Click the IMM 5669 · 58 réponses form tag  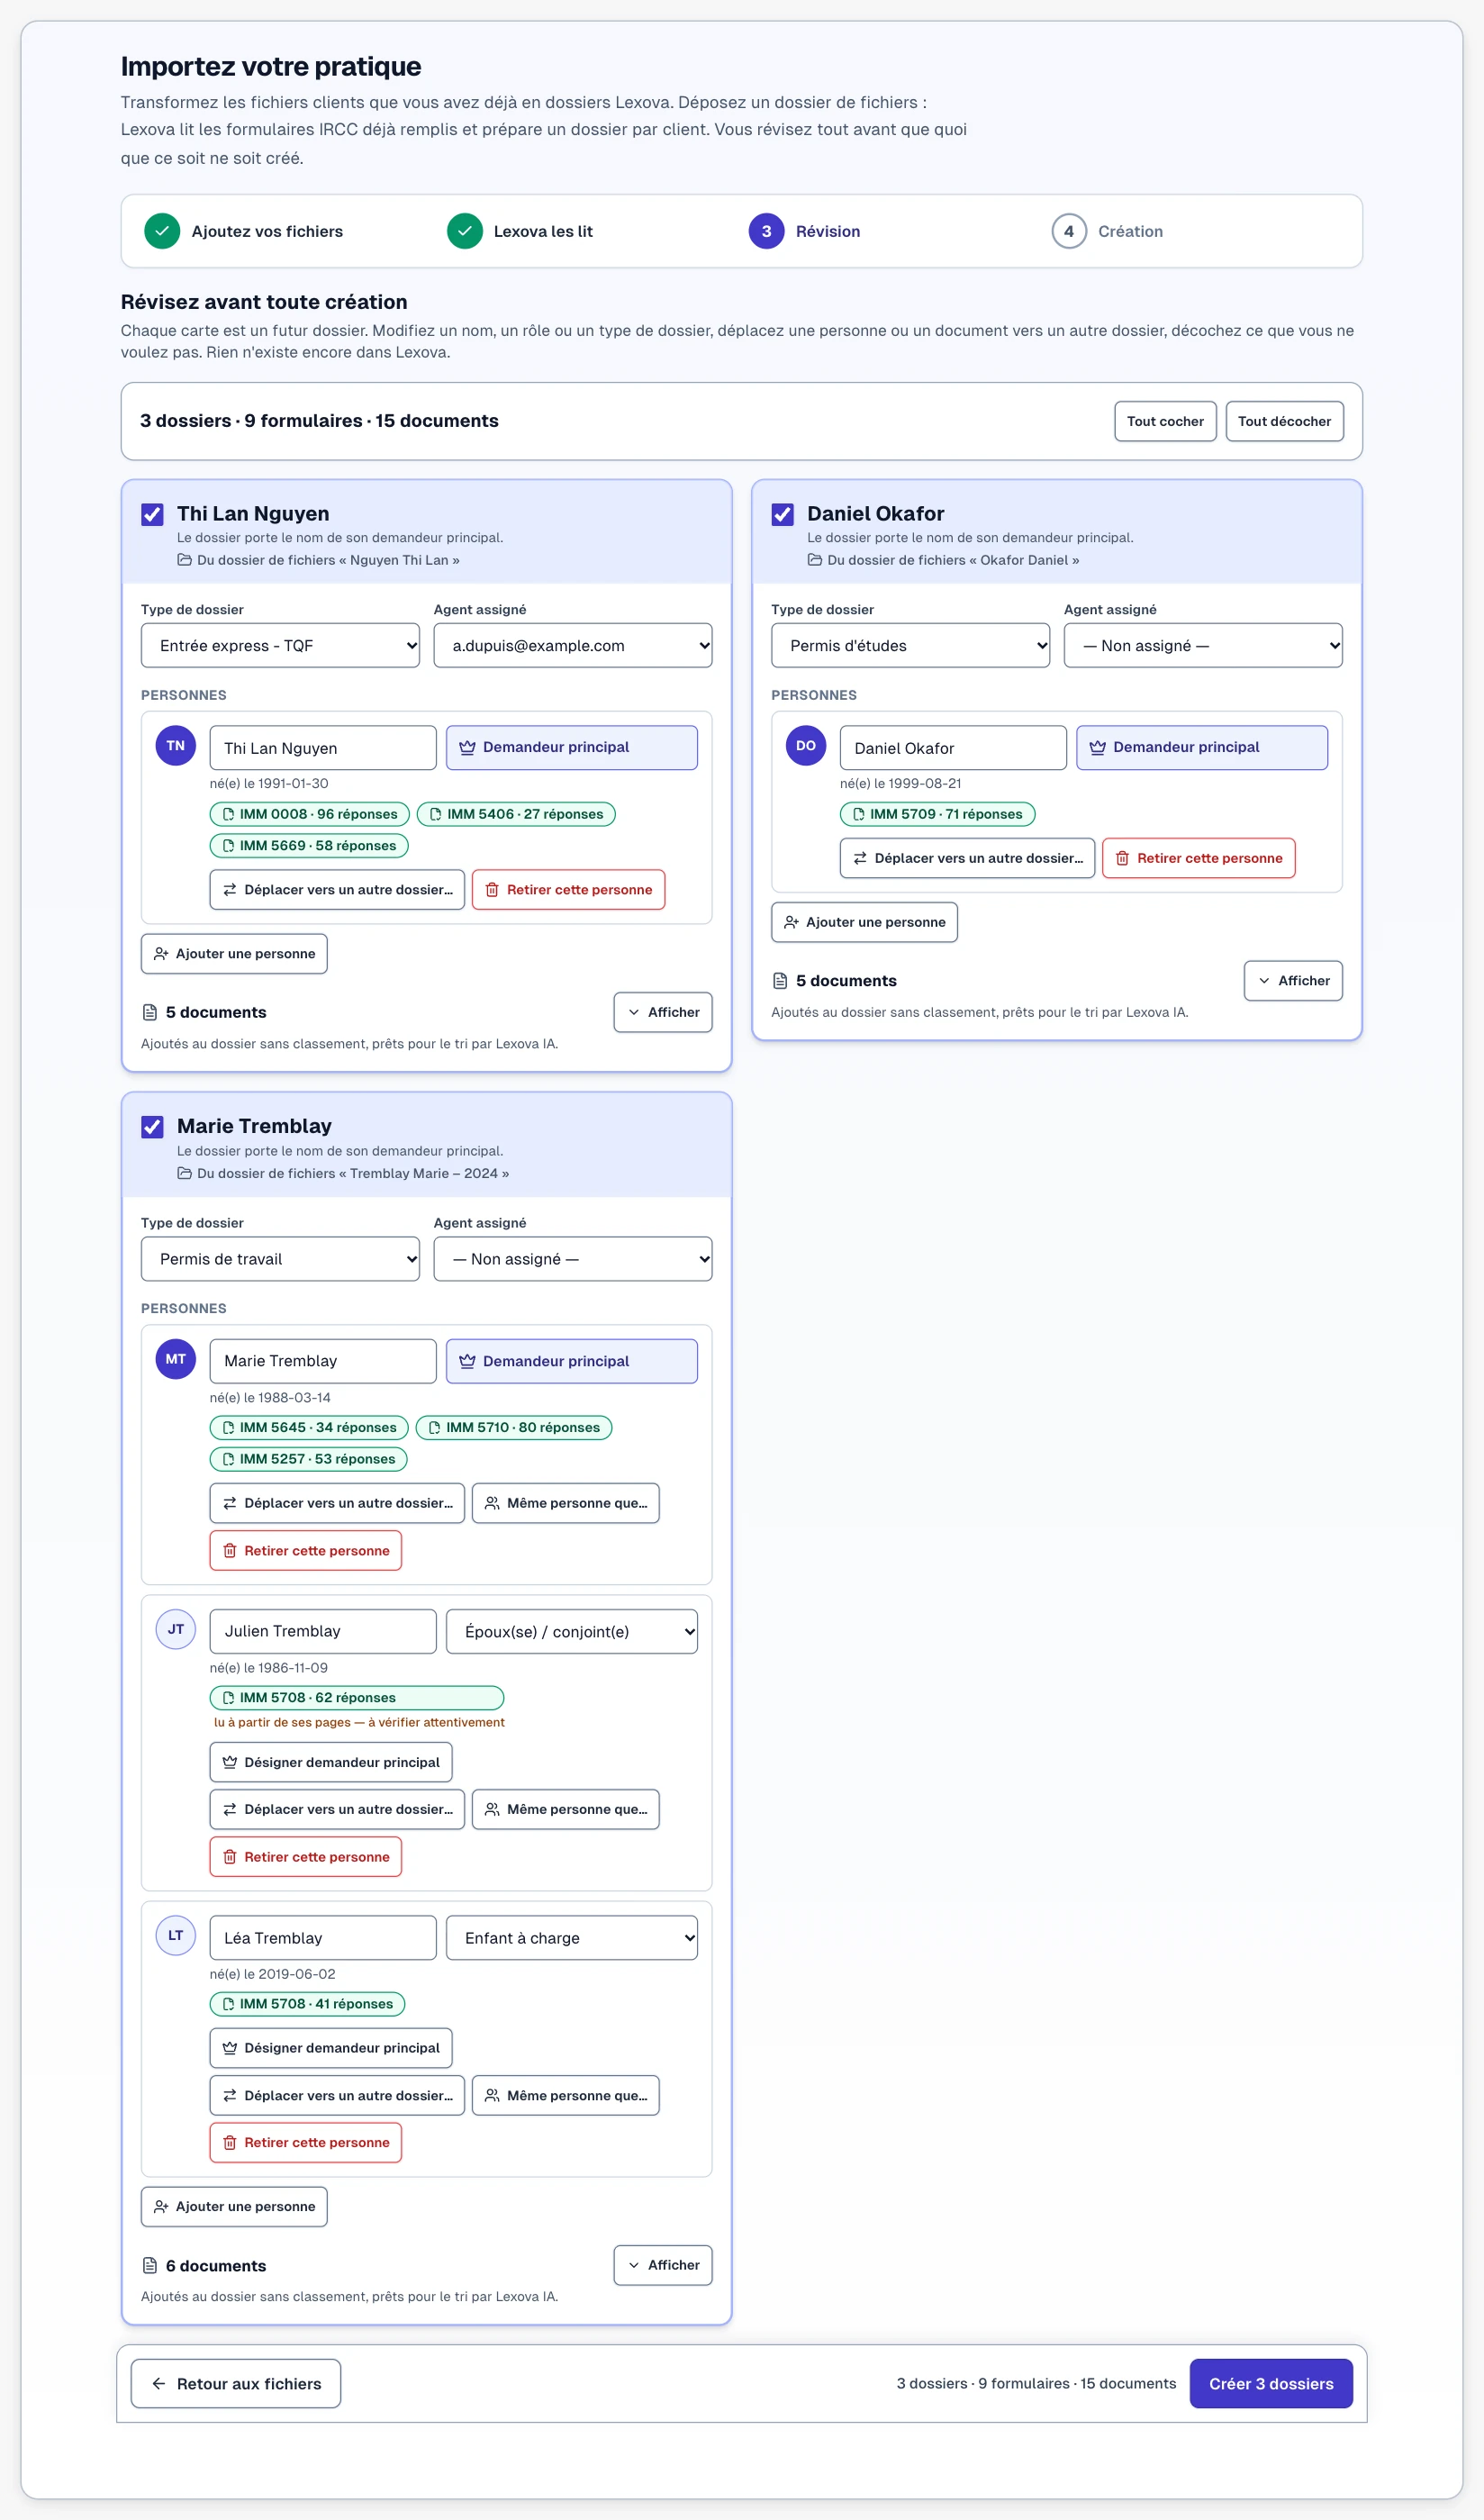click(x=309, y=846)
